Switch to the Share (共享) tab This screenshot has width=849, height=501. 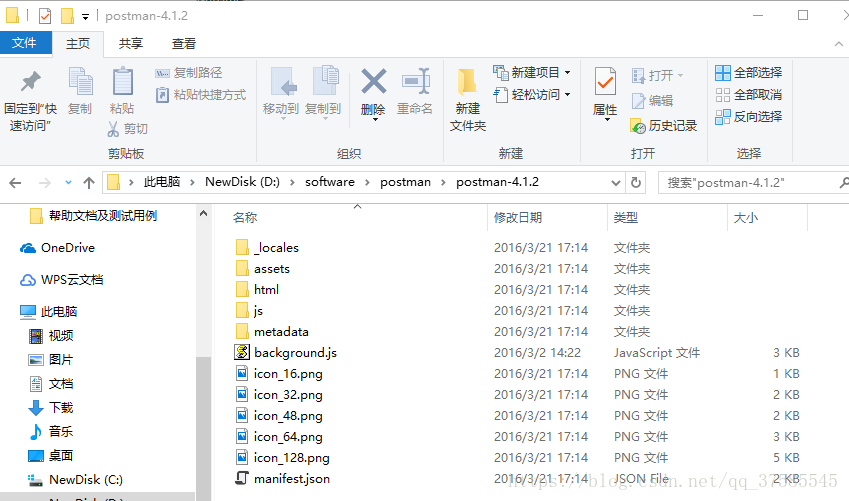pyautogui.click(x=130, y=44)
